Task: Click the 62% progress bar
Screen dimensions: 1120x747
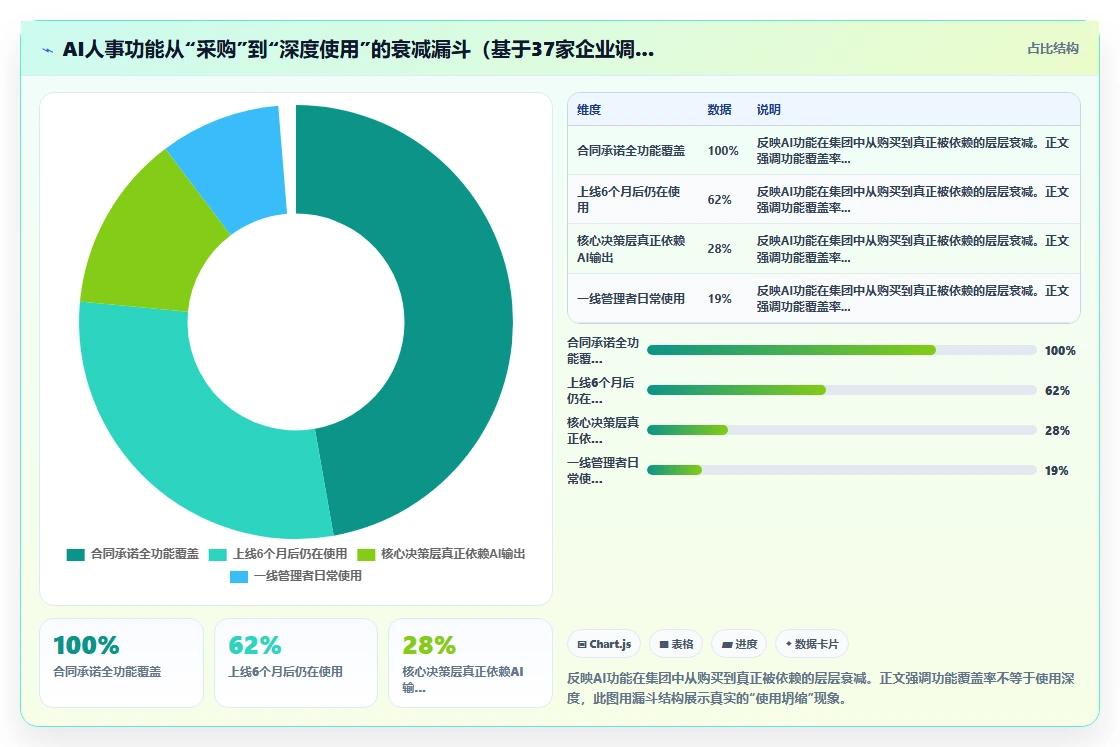Action: (841, 390)
